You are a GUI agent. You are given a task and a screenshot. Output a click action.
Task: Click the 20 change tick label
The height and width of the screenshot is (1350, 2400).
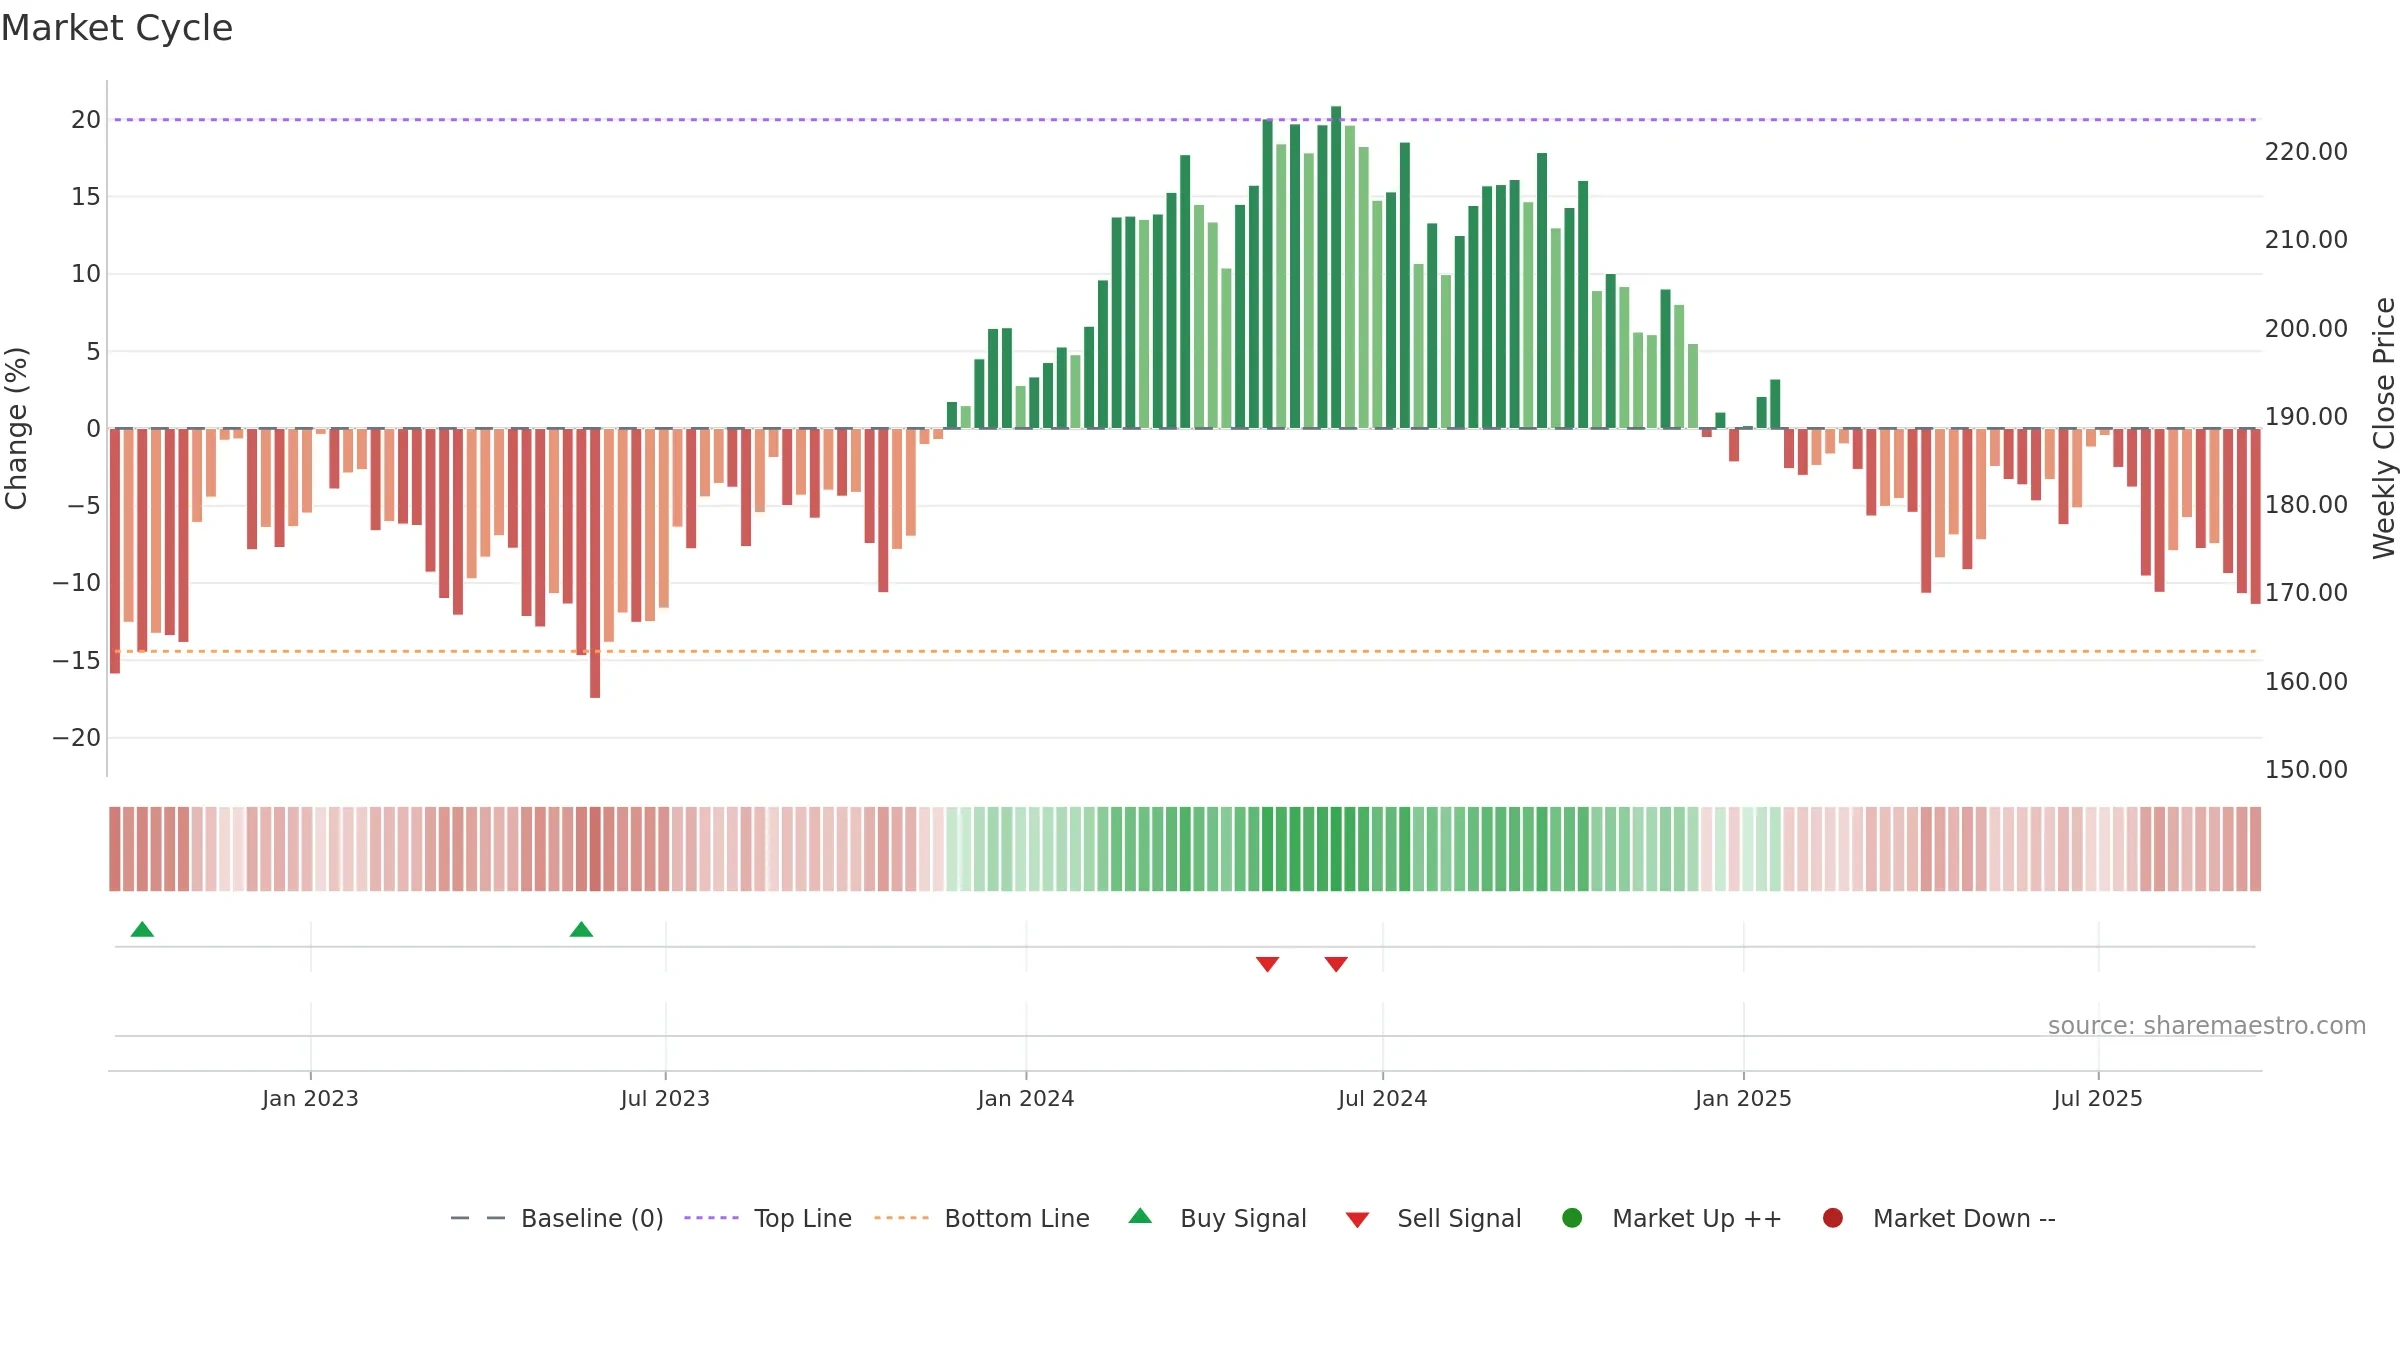point(86,119)
